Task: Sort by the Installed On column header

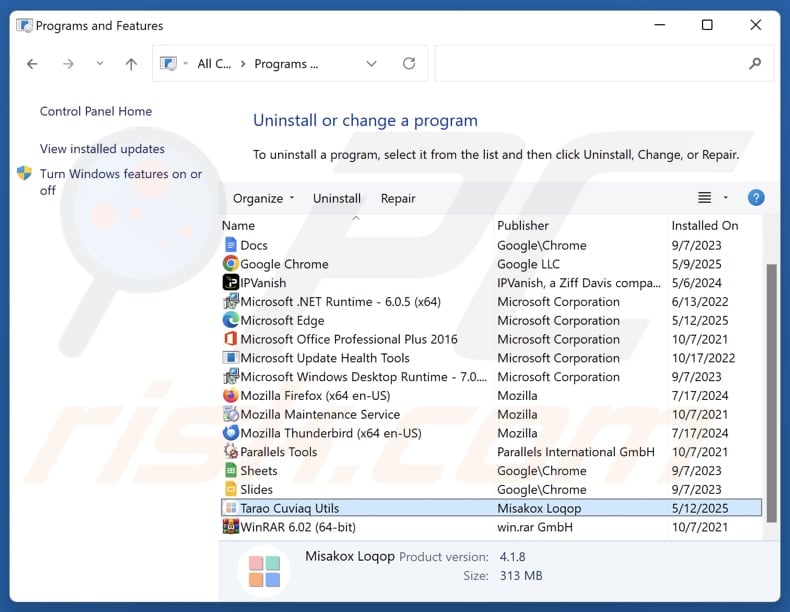Action: (705, 226)
